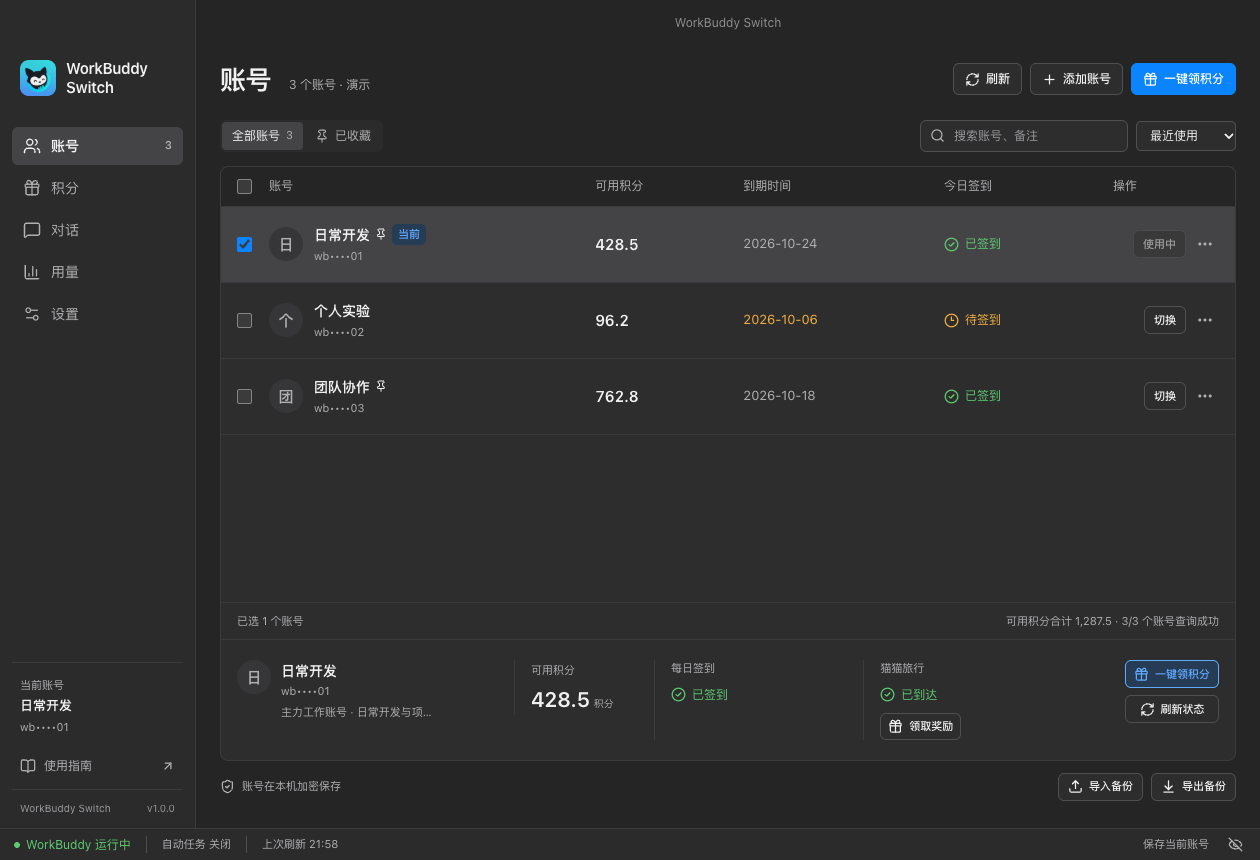Viewport: 1260px width, 860px height.
Task: Switch to the 已收藏 tab
Action: [x=343, y=136]
